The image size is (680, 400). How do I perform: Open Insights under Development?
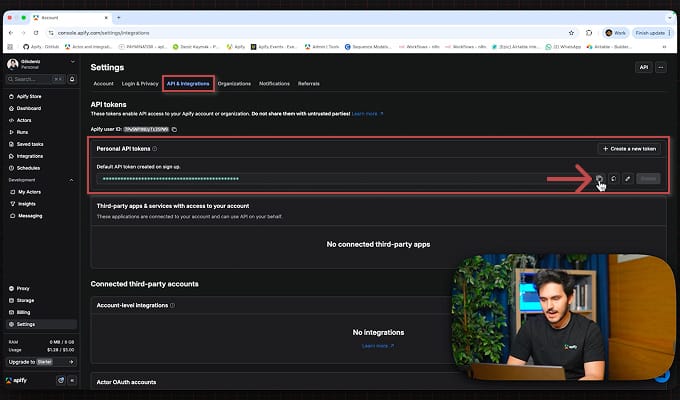tap(23, 204)
